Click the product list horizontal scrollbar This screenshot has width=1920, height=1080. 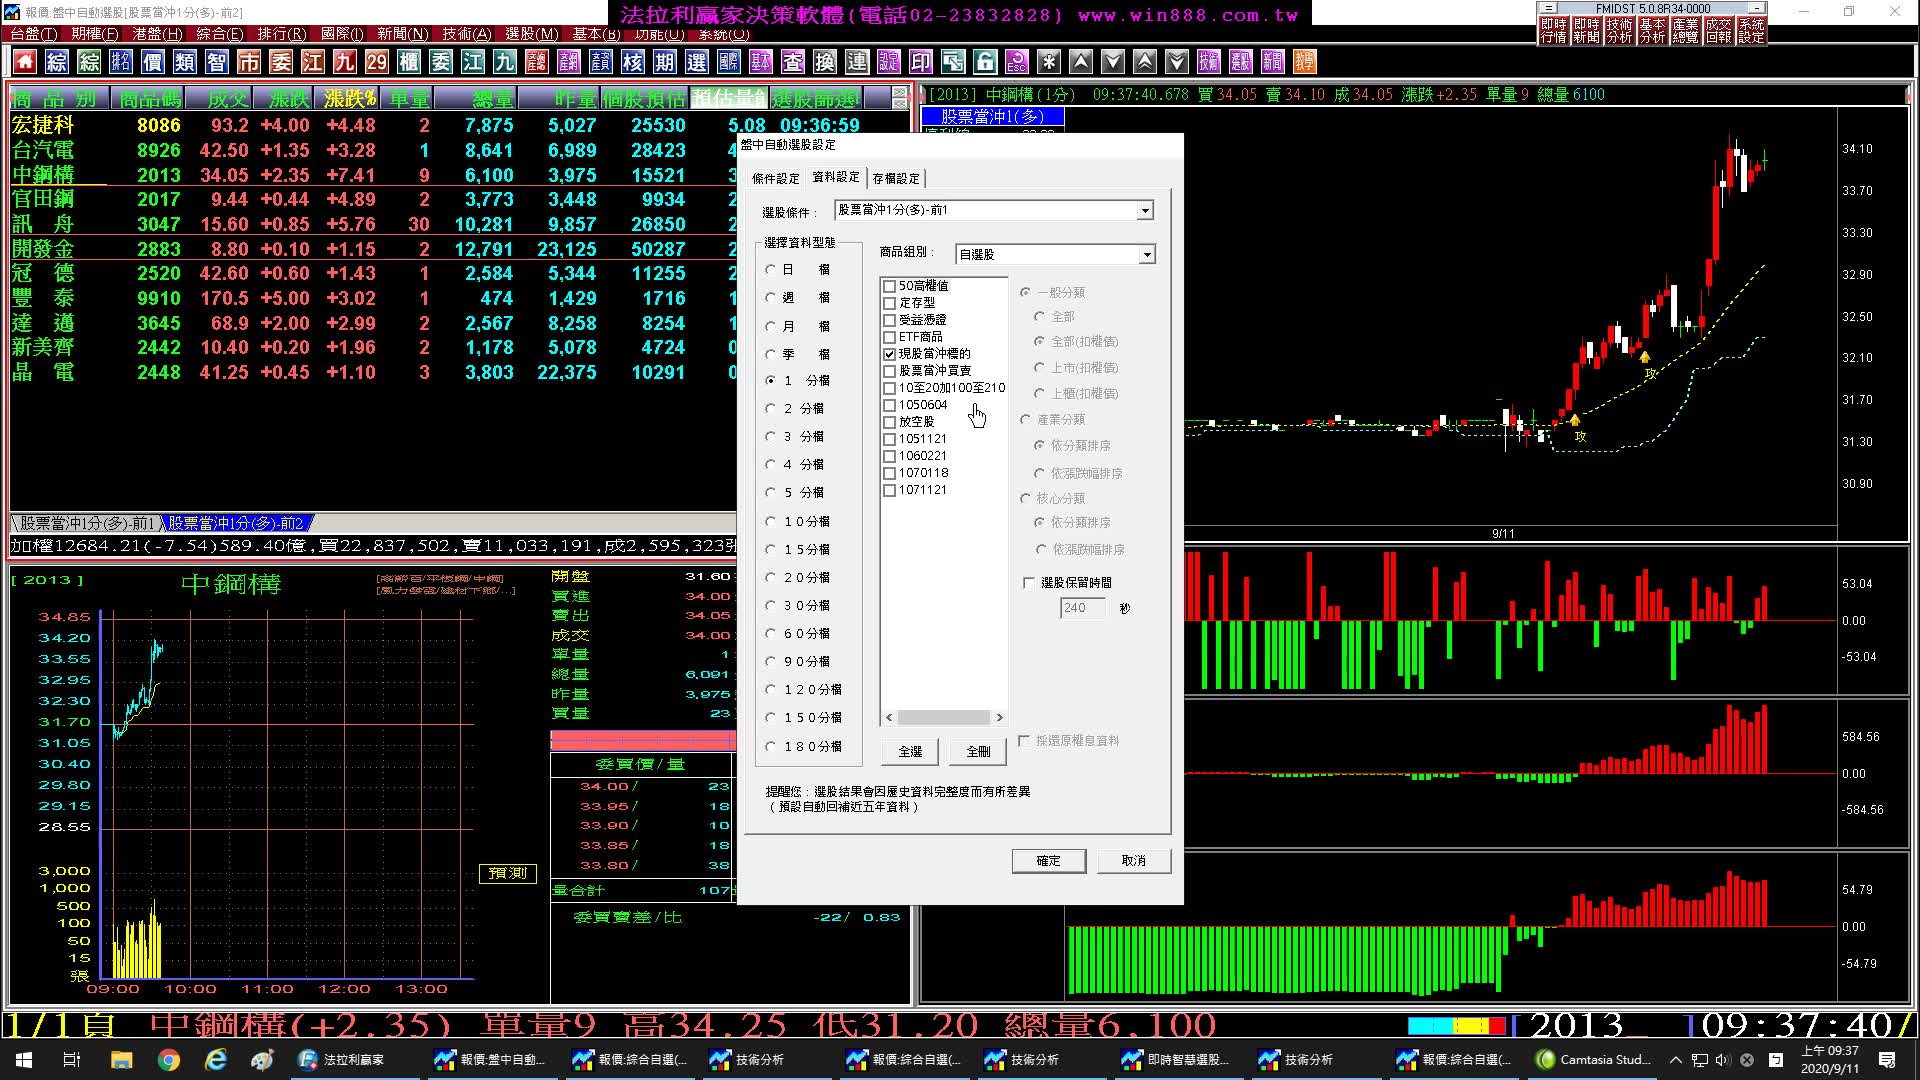(944, 718)
